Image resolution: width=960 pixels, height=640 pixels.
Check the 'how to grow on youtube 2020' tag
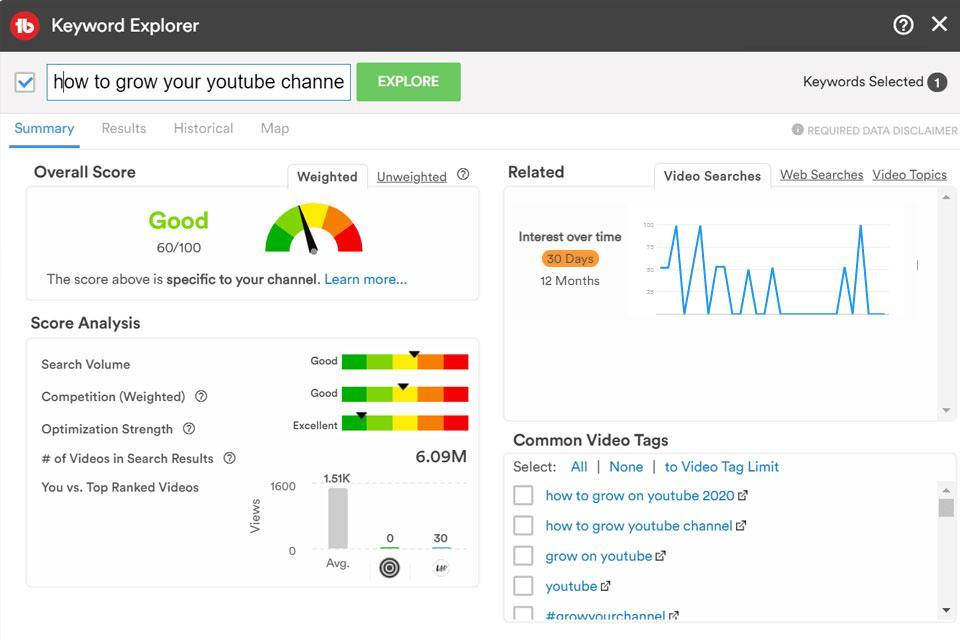pyautogui.click(x=523, y=495)
